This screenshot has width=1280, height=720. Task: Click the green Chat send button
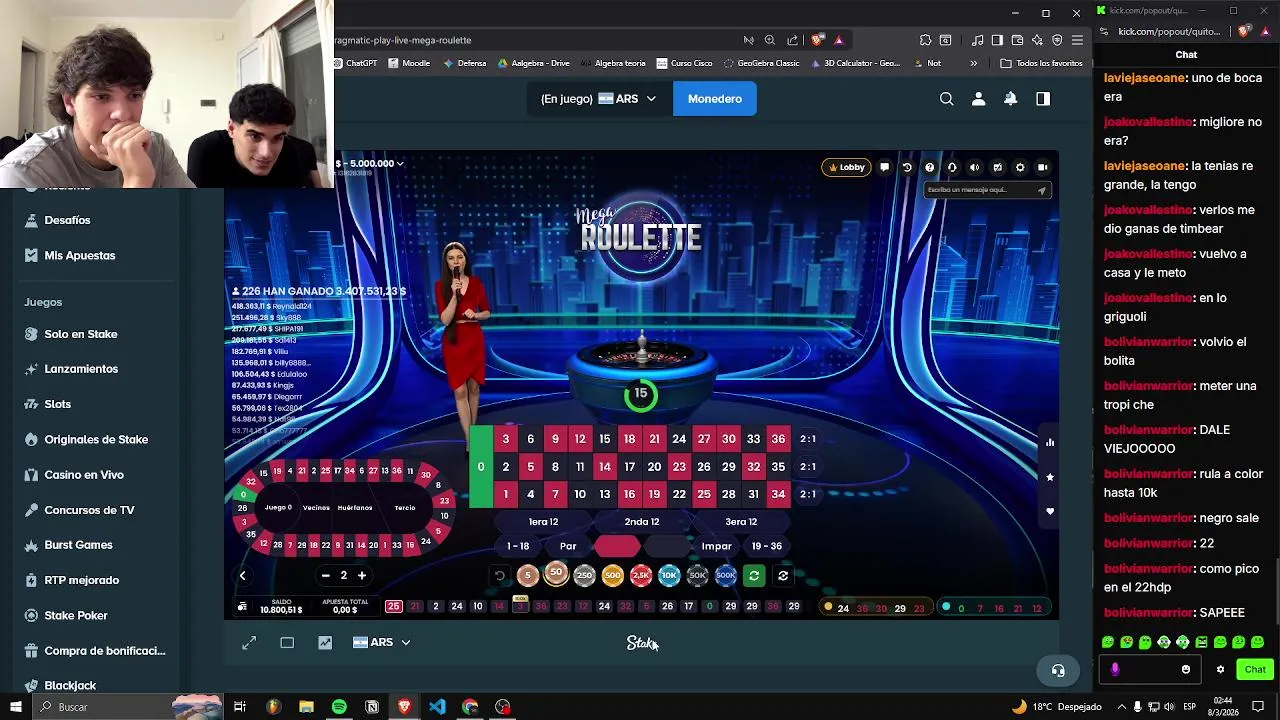pyautogui.click(x=1255, y=670)
